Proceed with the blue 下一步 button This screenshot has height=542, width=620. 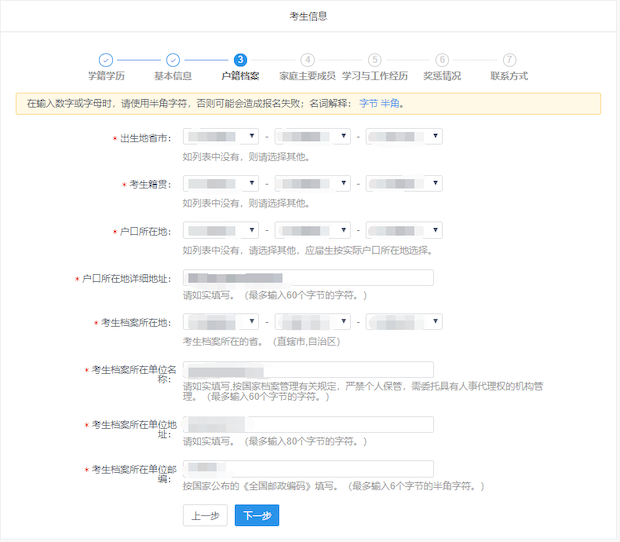click(257, 516)
